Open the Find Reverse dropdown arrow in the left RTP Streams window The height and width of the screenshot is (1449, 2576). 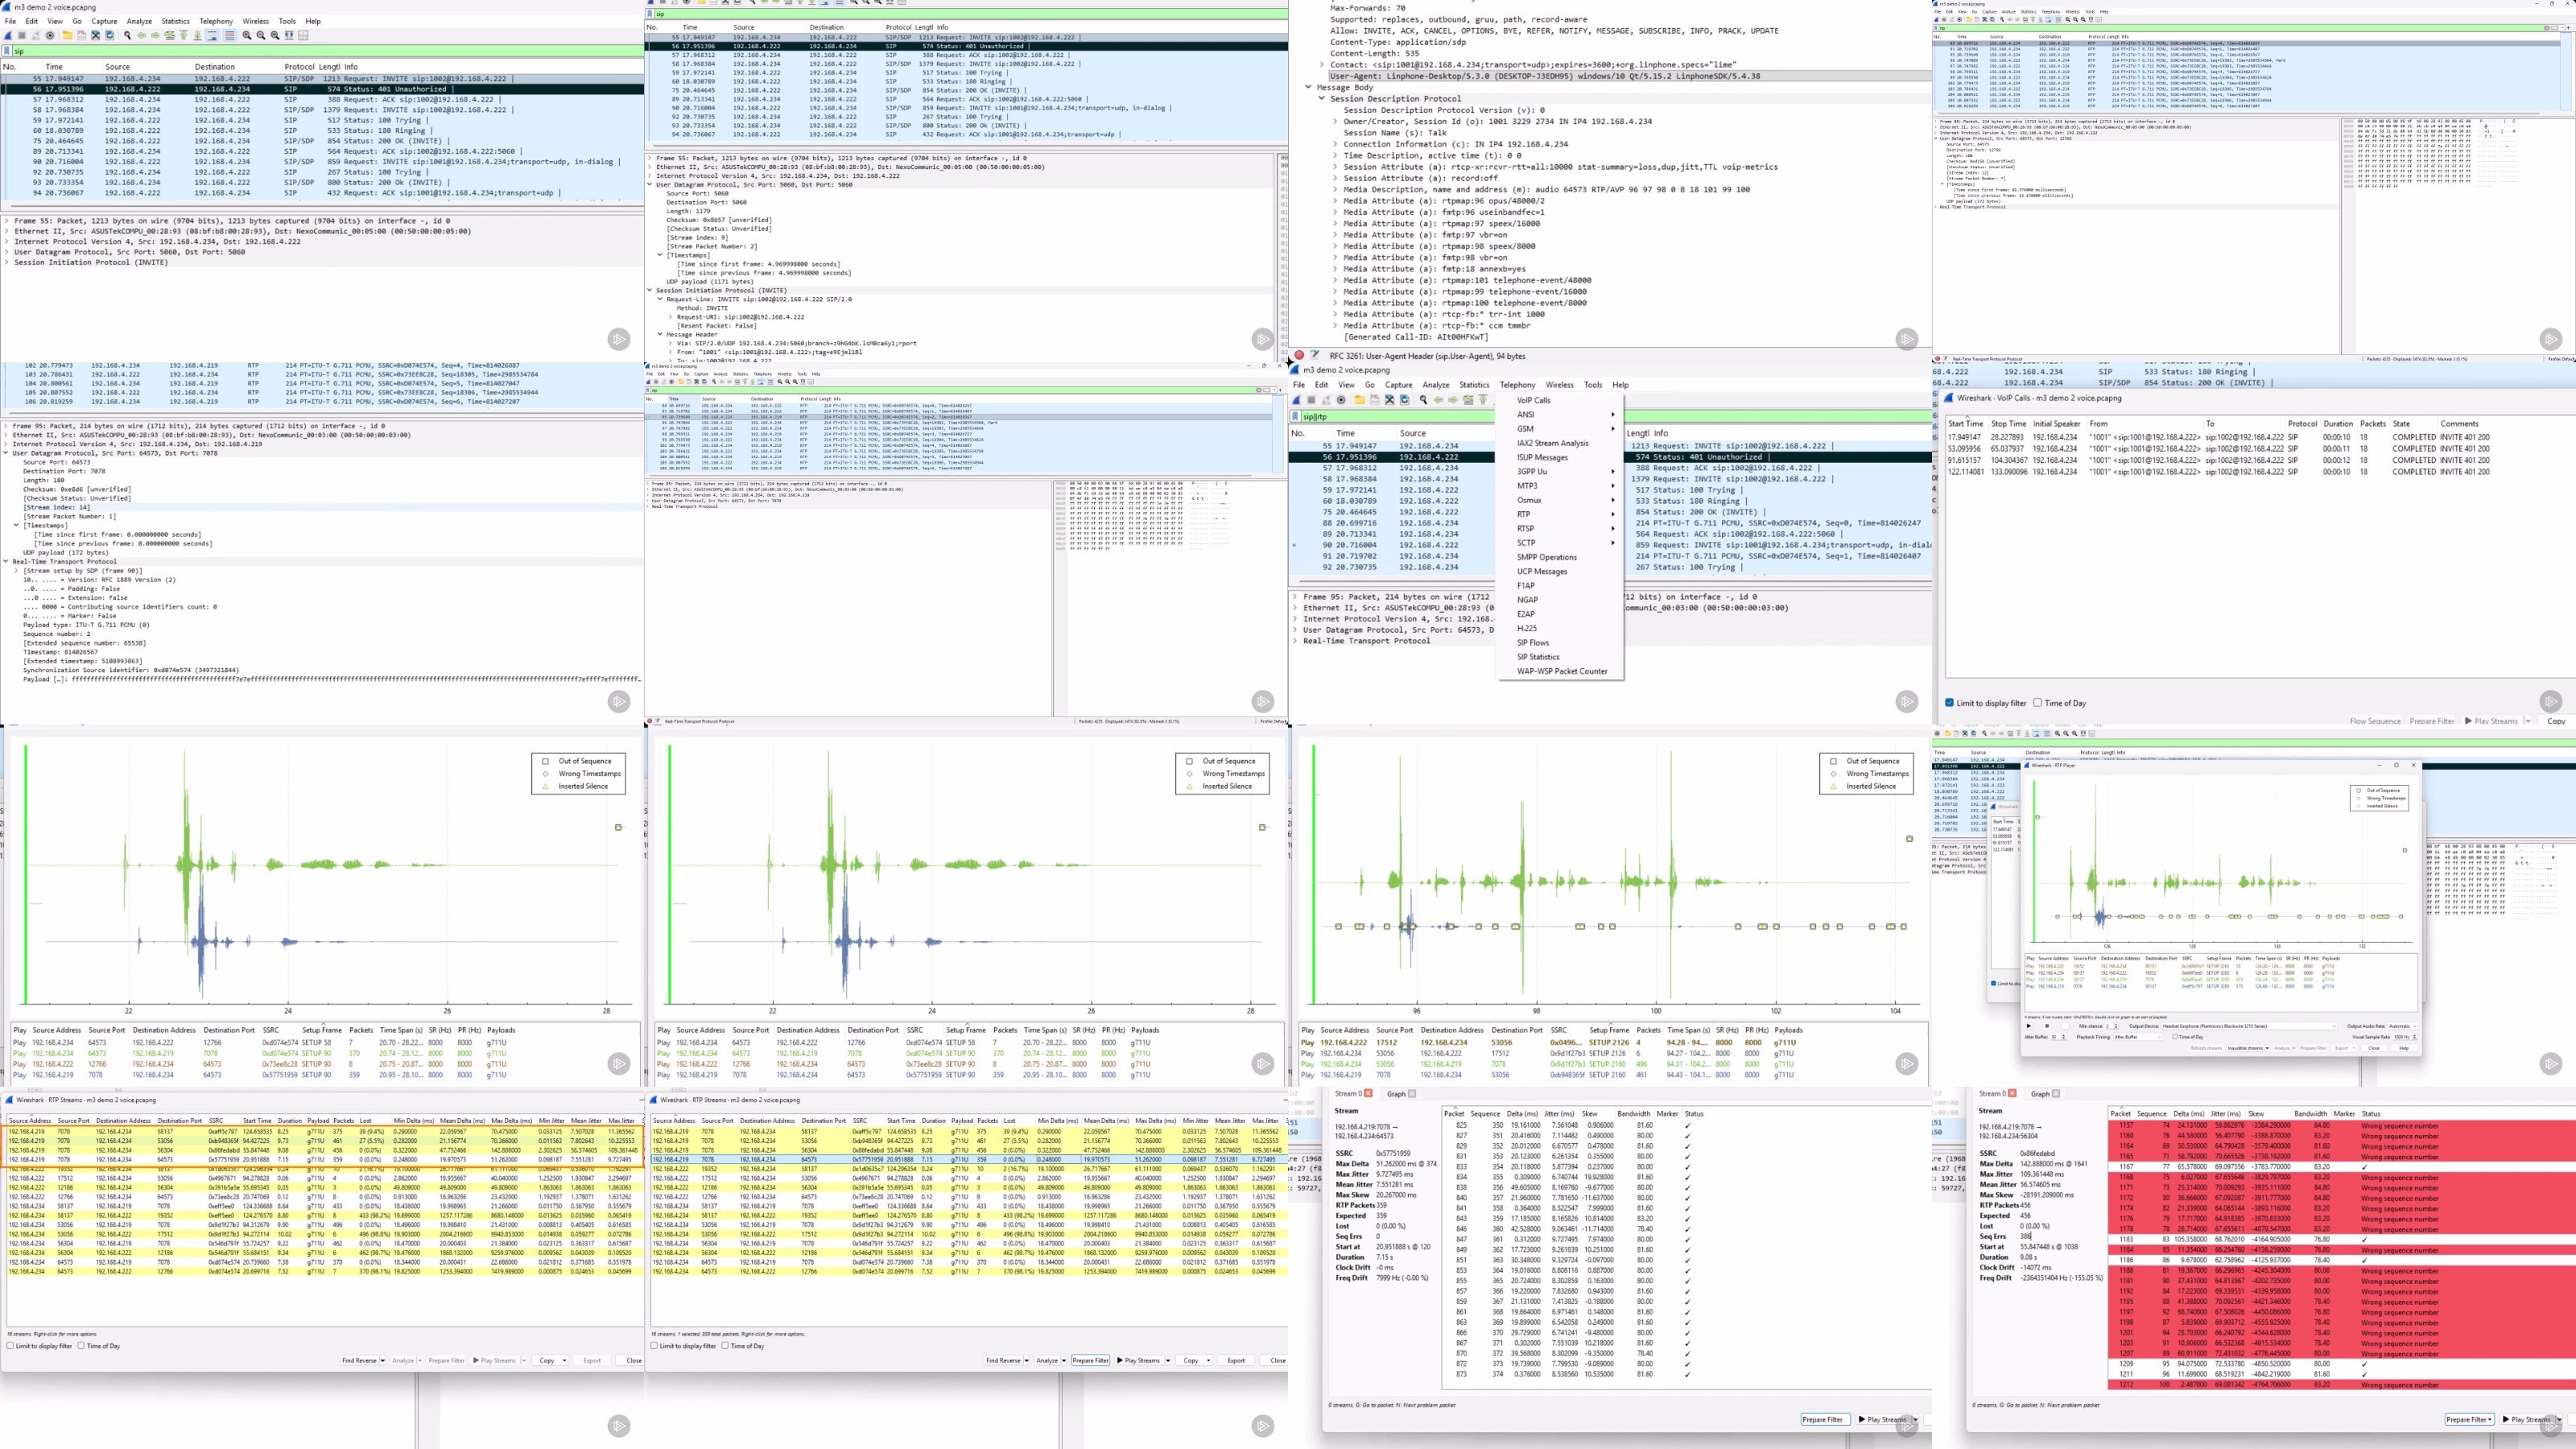(x=383, y=1360)
